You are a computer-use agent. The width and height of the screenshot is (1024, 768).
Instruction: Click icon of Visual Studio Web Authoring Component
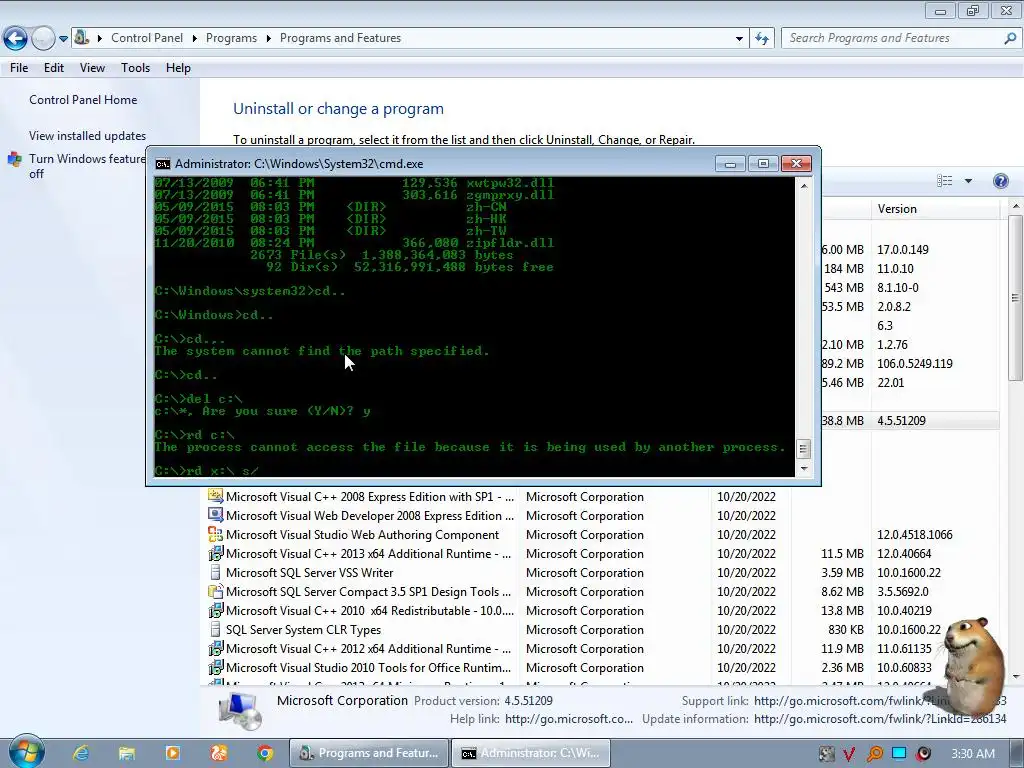tap(215, 534)
